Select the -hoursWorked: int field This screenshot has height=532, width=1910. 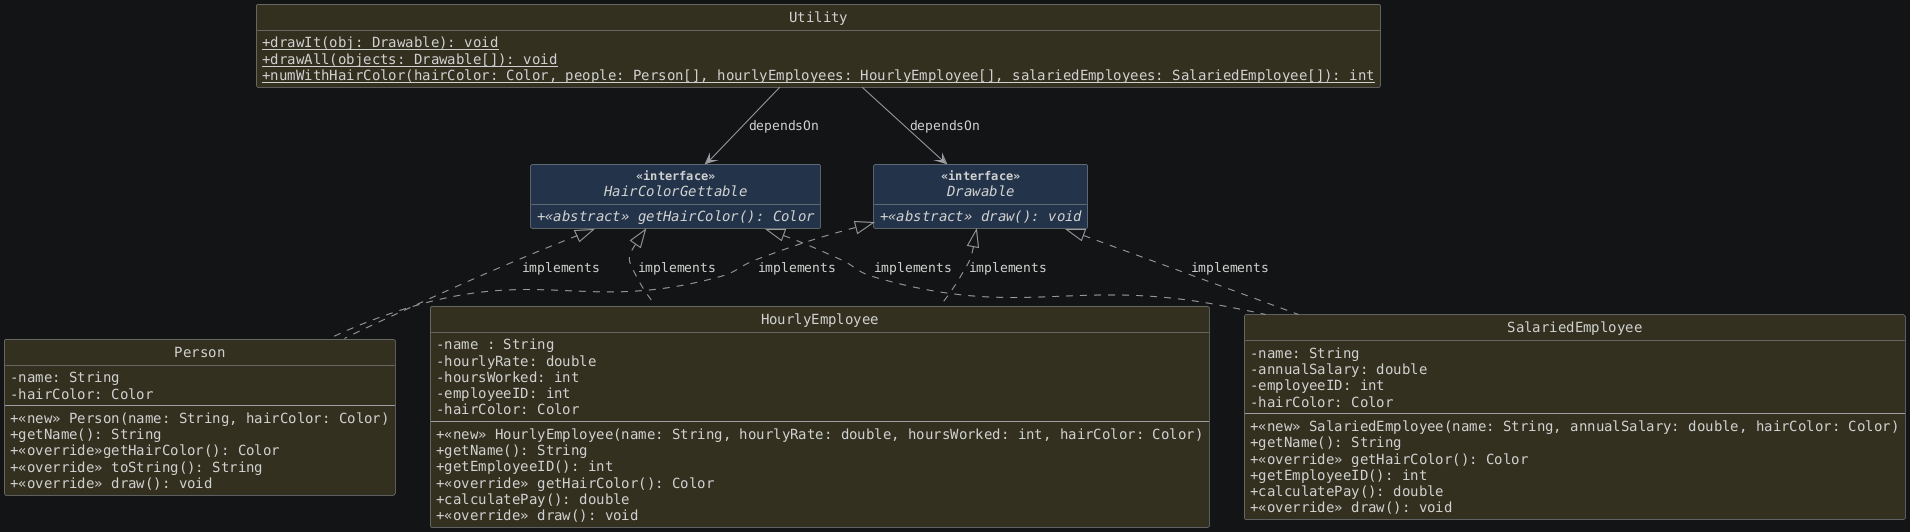pyautogui.click(x=508, y=377)
